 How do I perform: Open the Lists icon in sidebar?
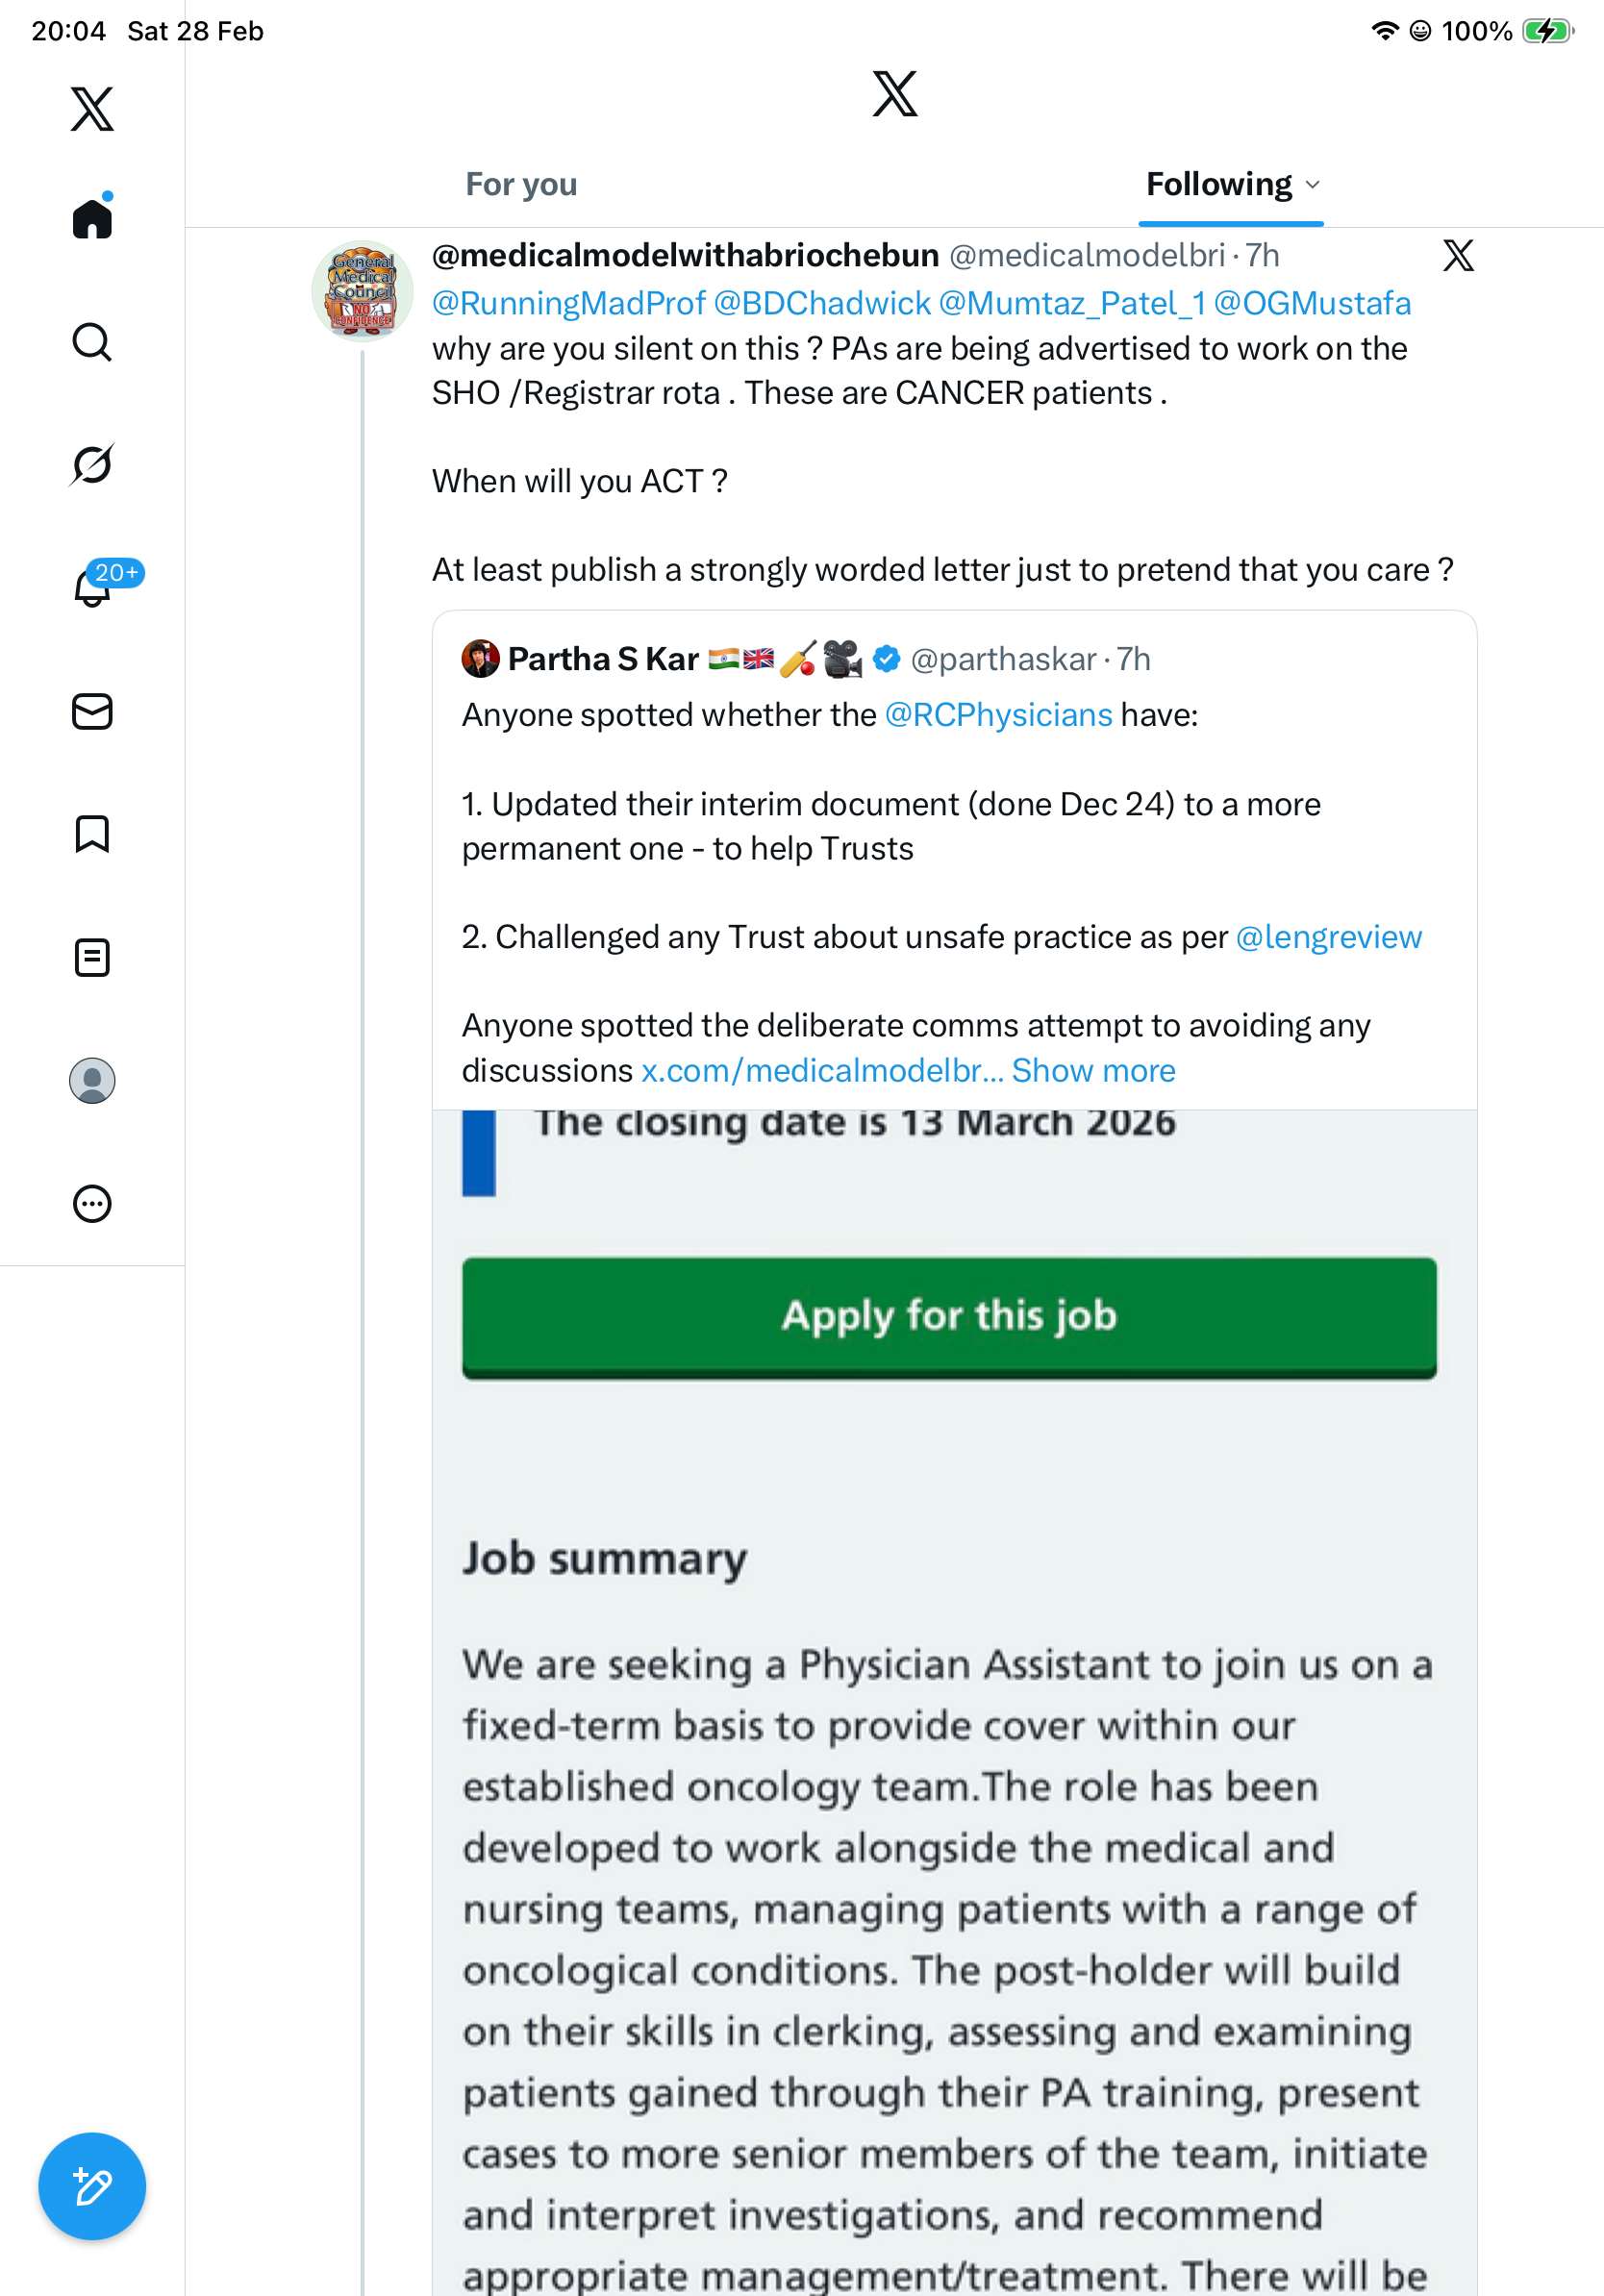[x=92, y=957]
